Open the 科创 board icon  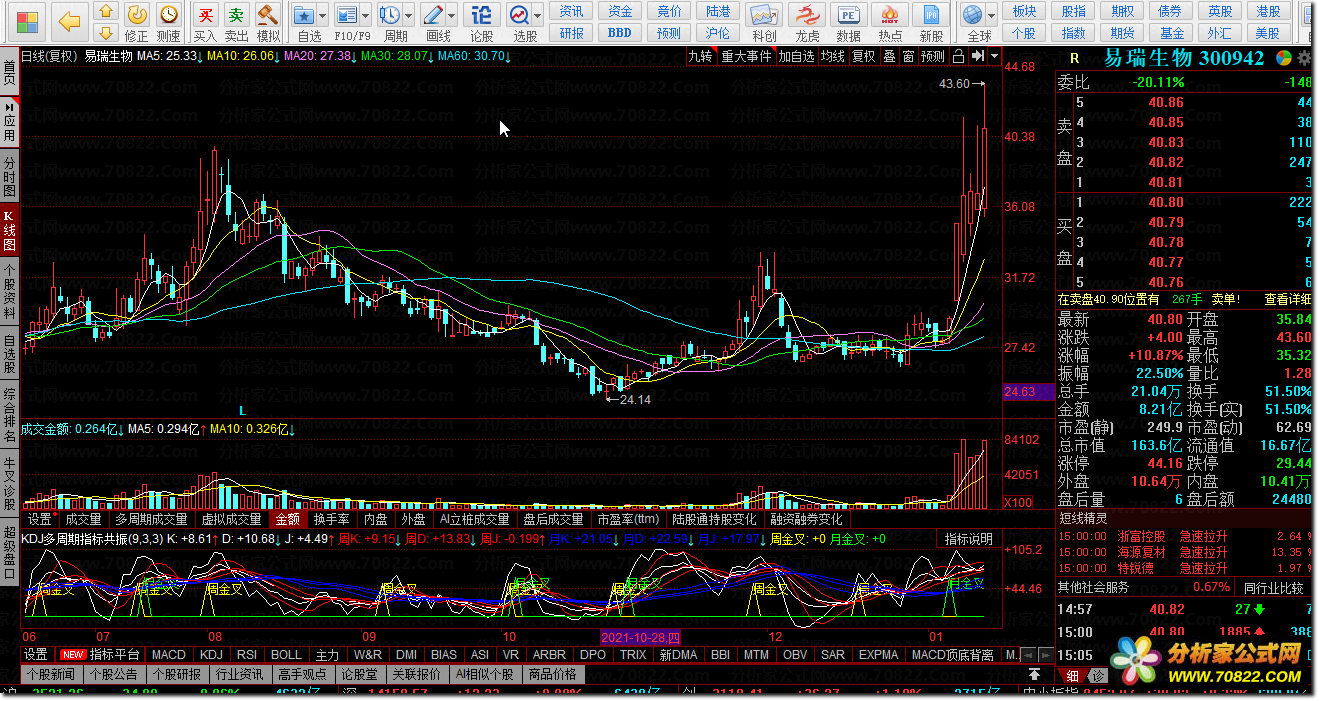tap(765, 15)
